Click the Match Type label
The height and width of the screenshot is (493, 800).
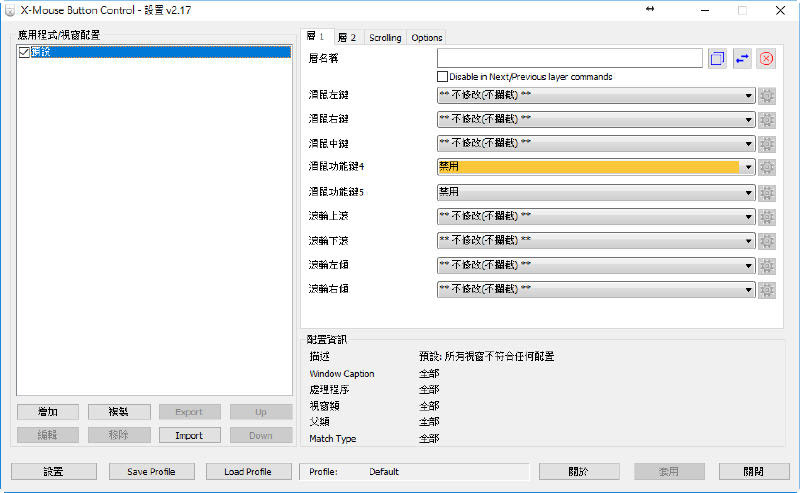point(333,438)
